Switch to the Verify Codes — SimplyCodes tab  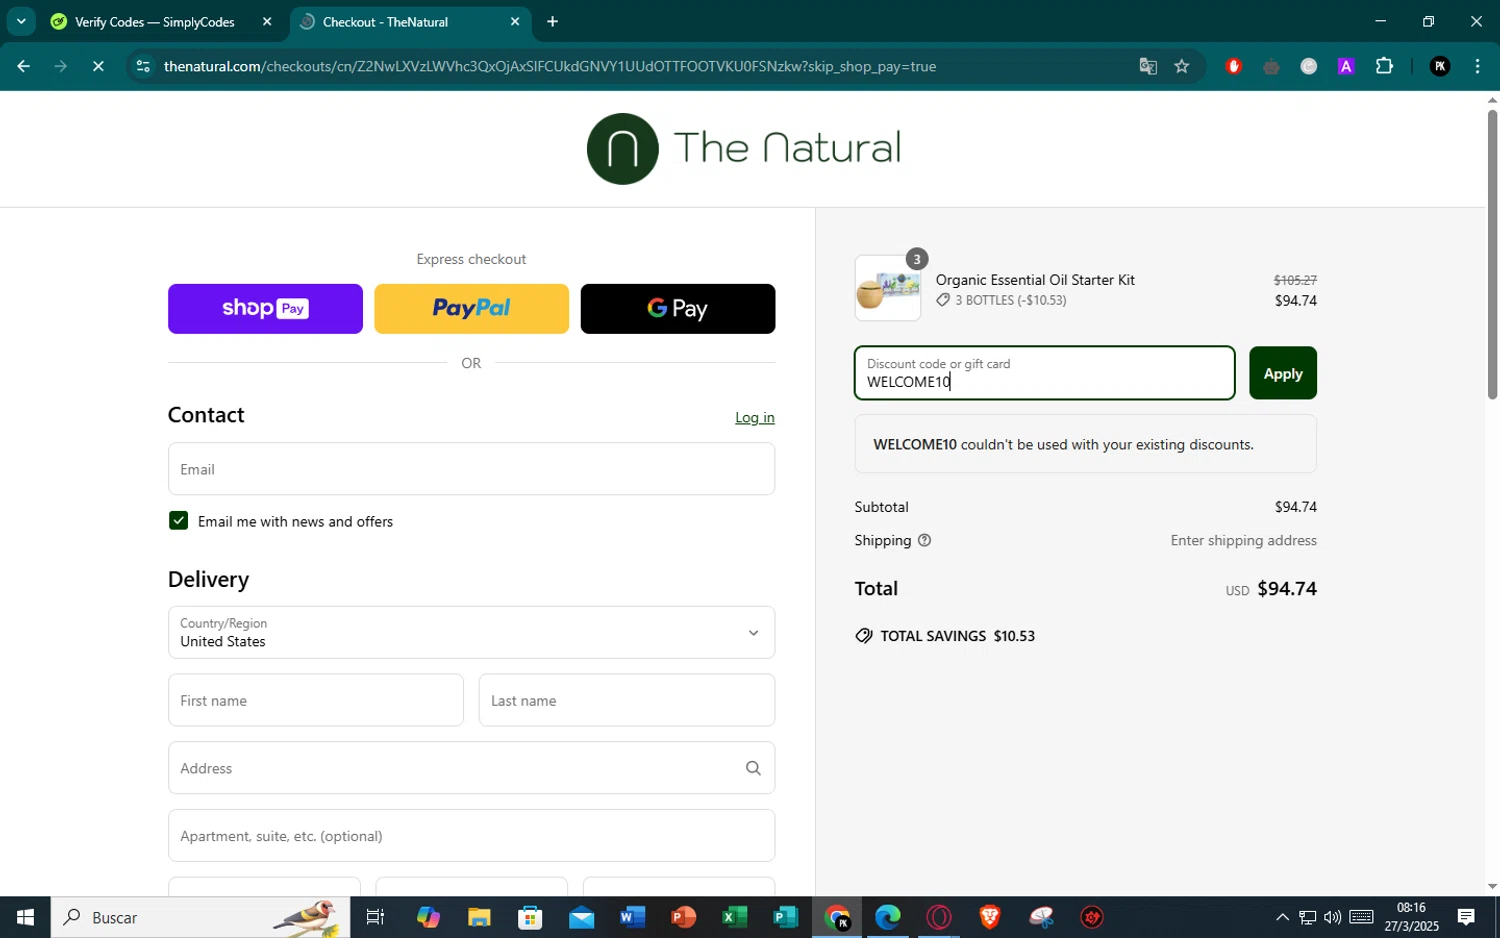click(x=153, y=22)
